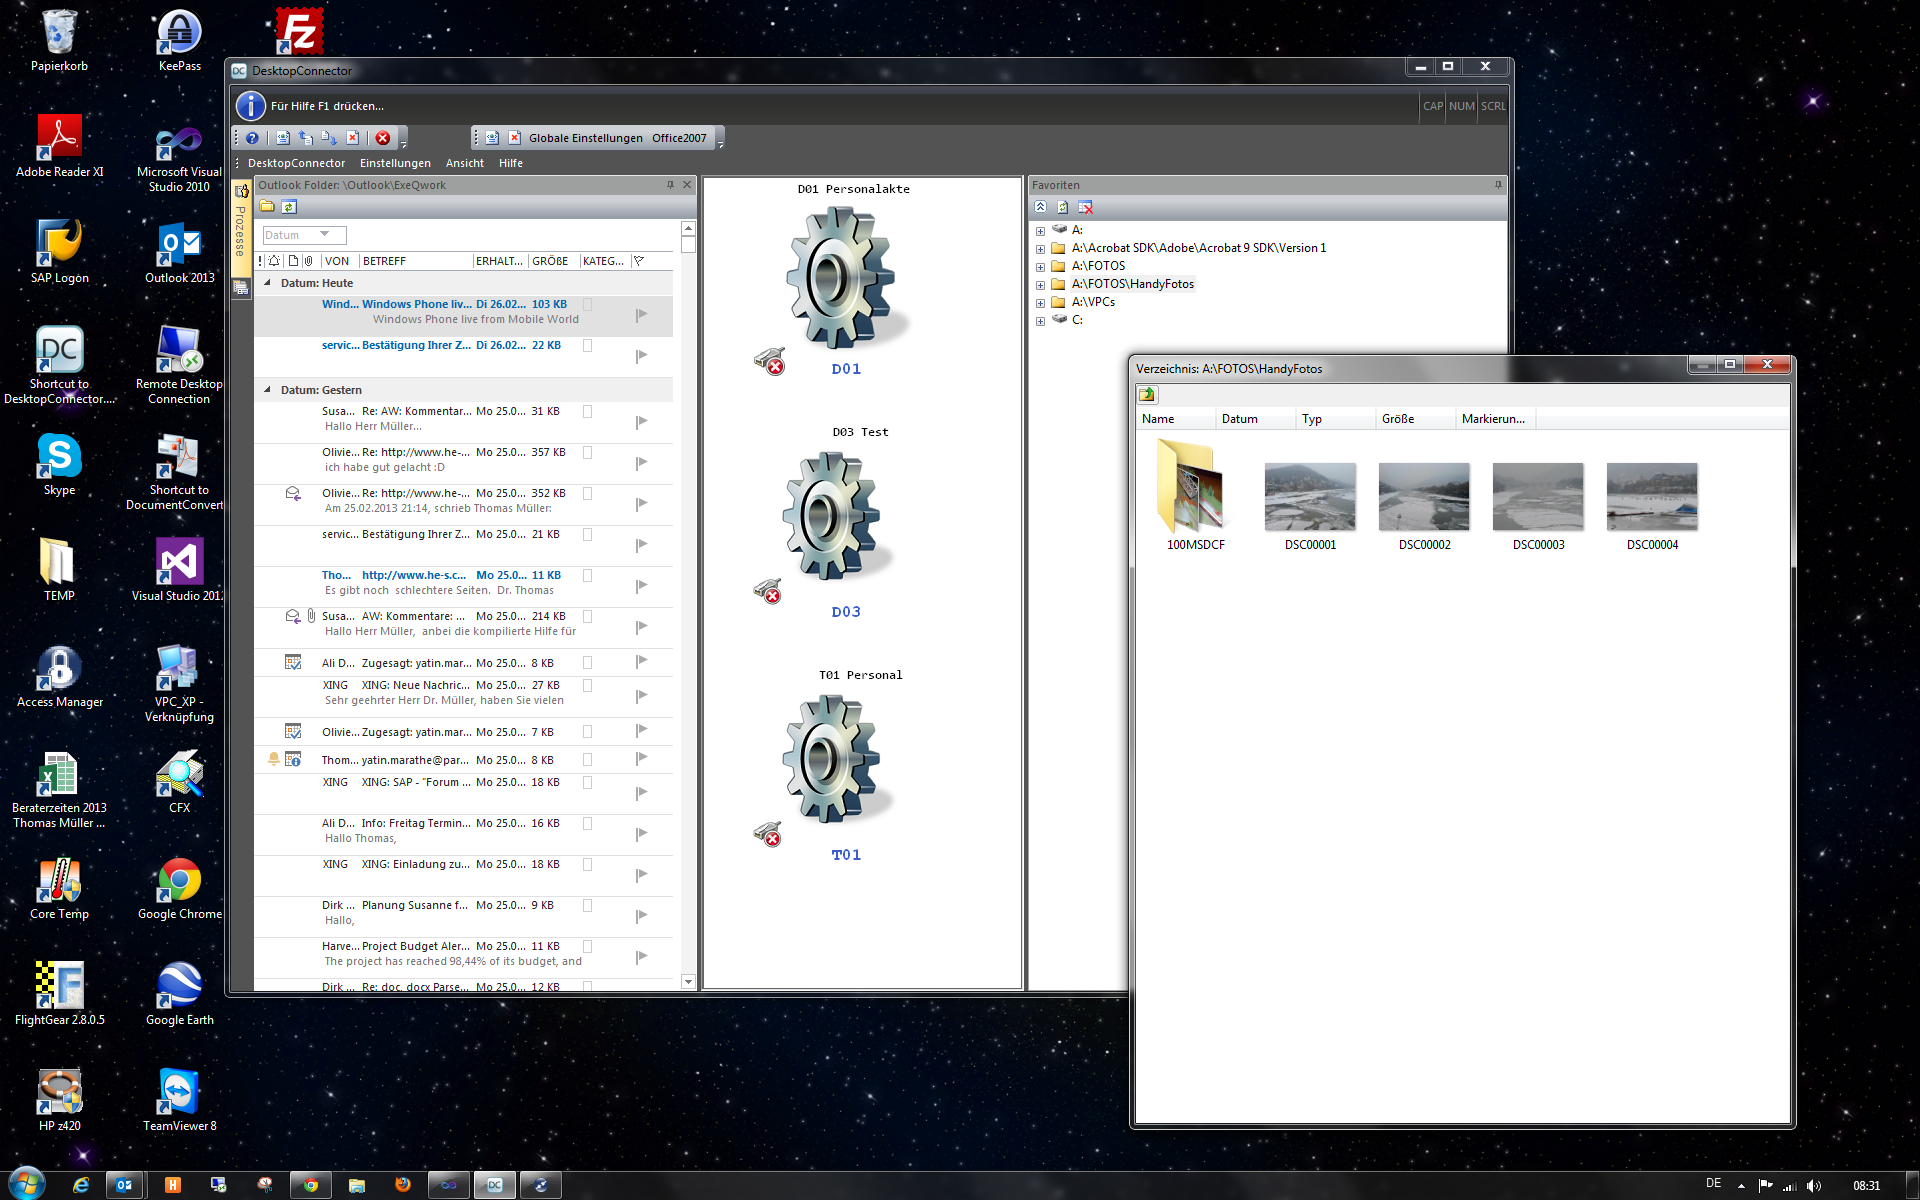
Task: Click Globale Einstellungen toolbar button
Action: point(585,138)
